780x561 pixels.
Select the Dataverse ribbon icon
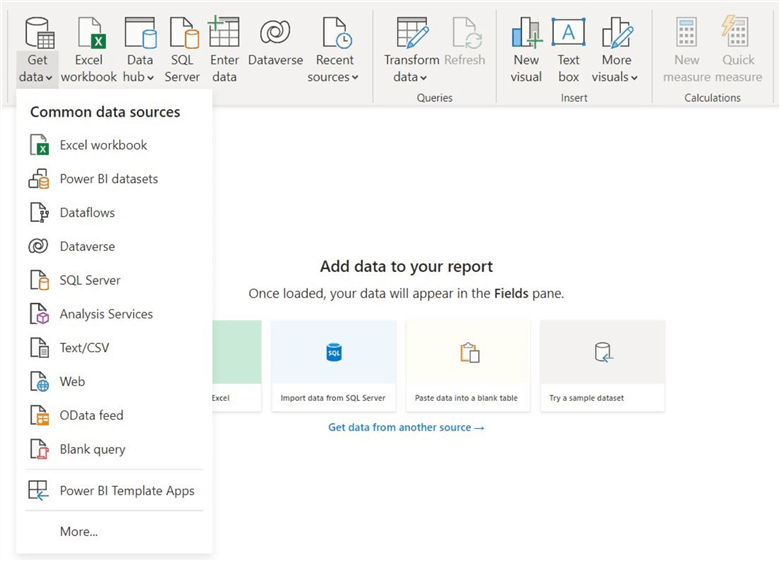click(275, 34)
